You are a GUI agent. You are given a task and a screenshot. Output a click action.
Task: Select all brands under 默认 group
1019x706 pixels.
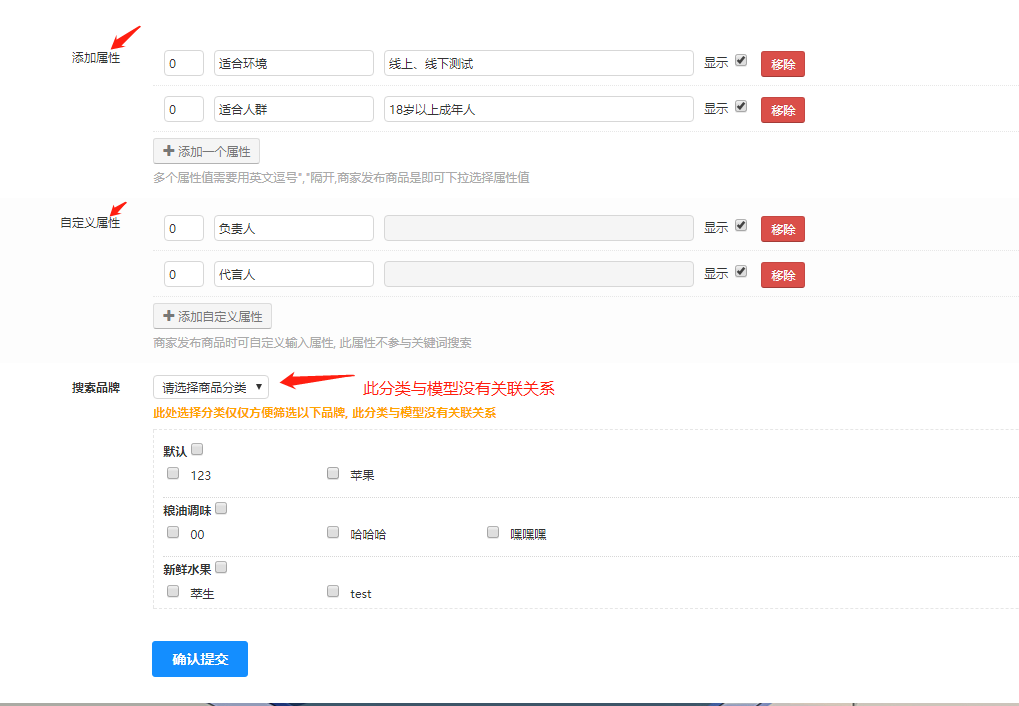(x=197, y=450)
